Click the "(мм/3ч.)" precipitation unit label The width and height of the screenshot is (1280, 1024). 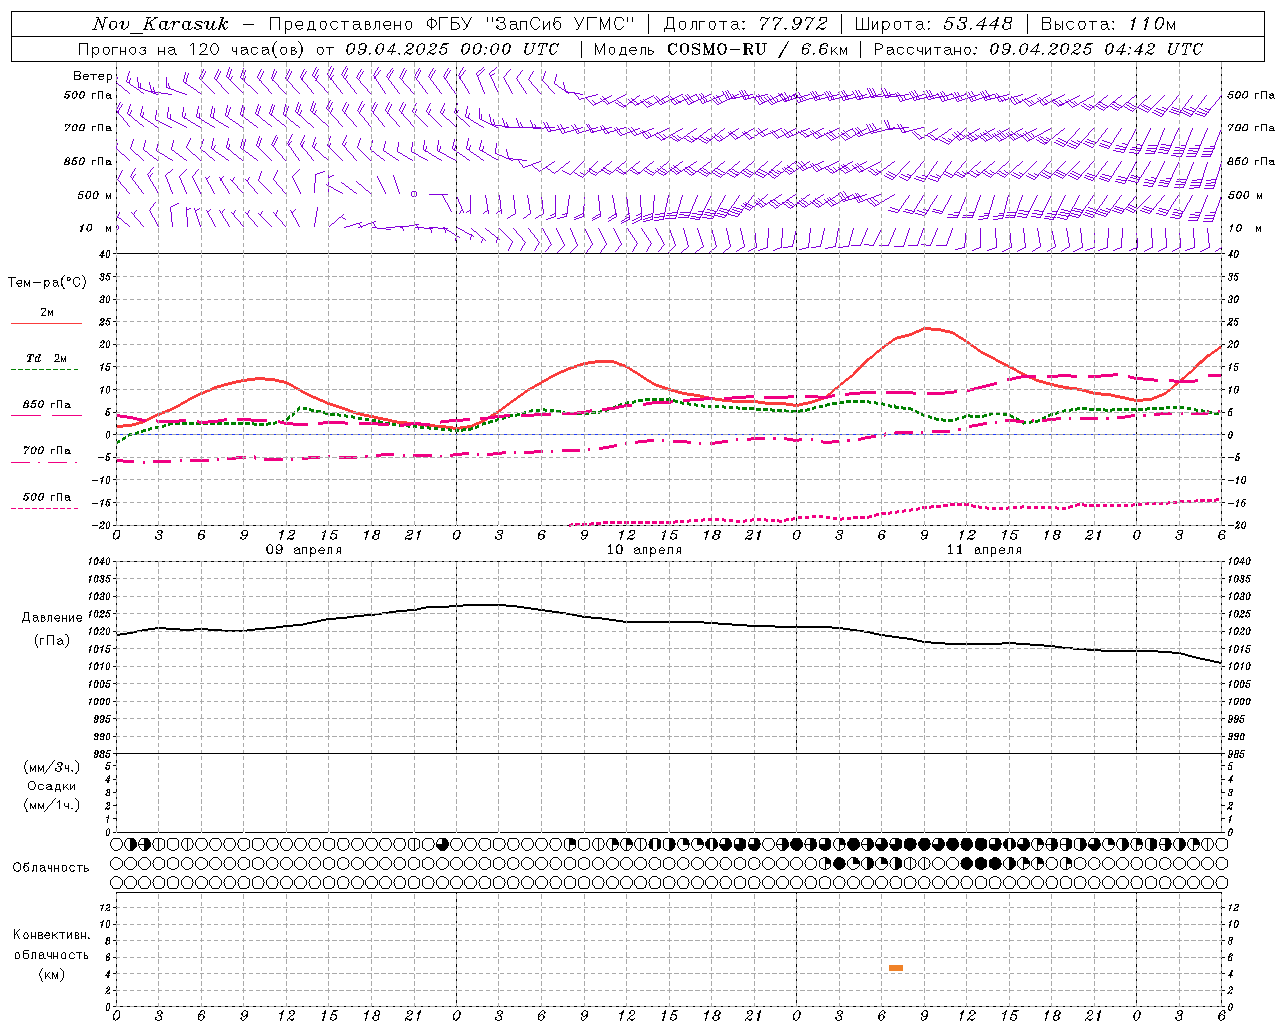[52, 767]
